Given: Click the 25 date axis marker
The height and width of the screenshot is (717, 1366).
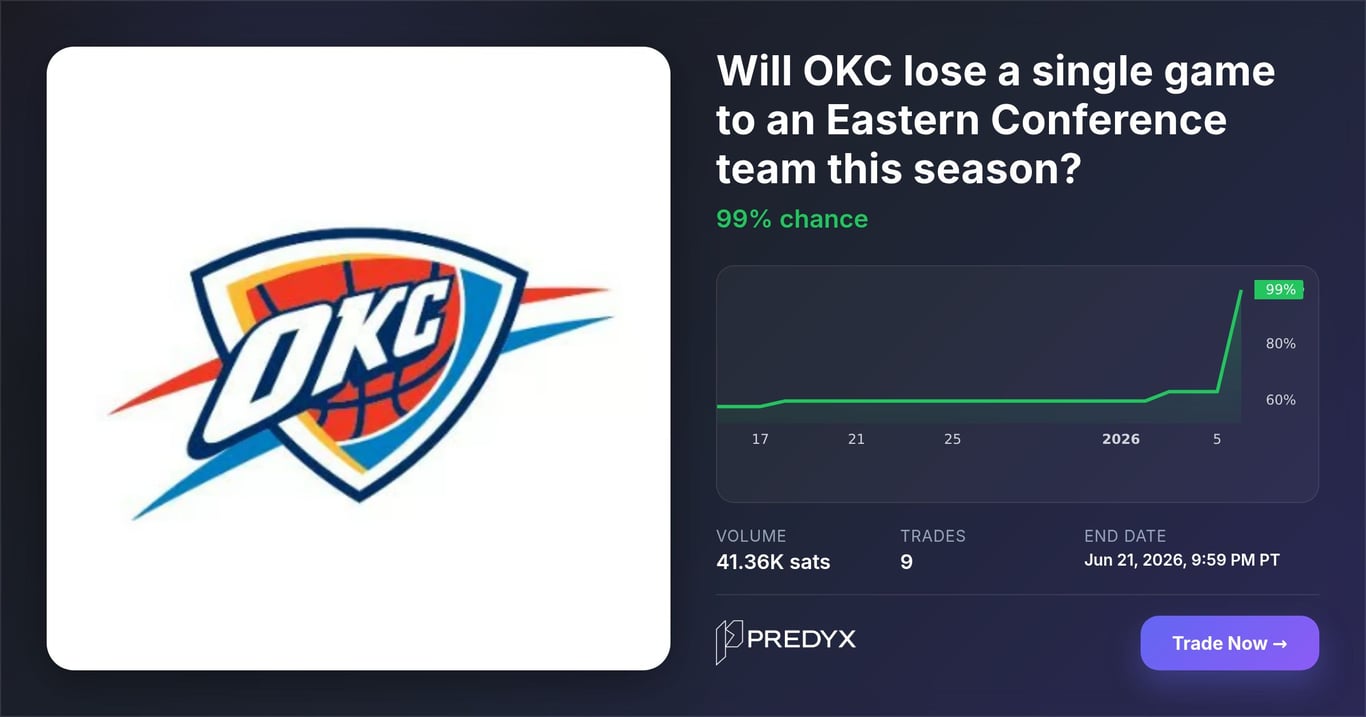Looking at the screenshot, I should pos(952,439).
